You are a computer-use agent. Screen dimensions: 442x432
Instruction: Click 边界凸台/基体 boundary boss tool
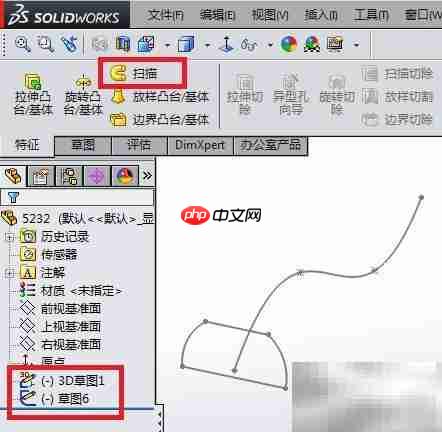(160, 120)
